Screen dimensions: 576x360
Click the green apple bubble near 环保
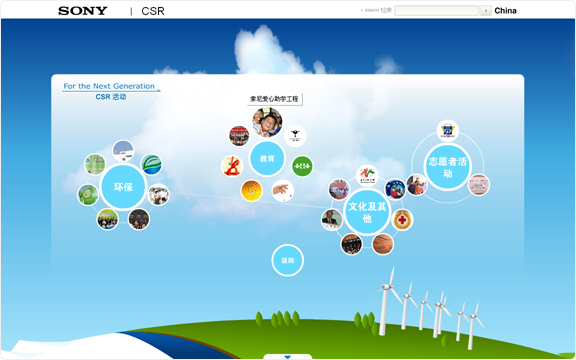click(x=88, y=195)
